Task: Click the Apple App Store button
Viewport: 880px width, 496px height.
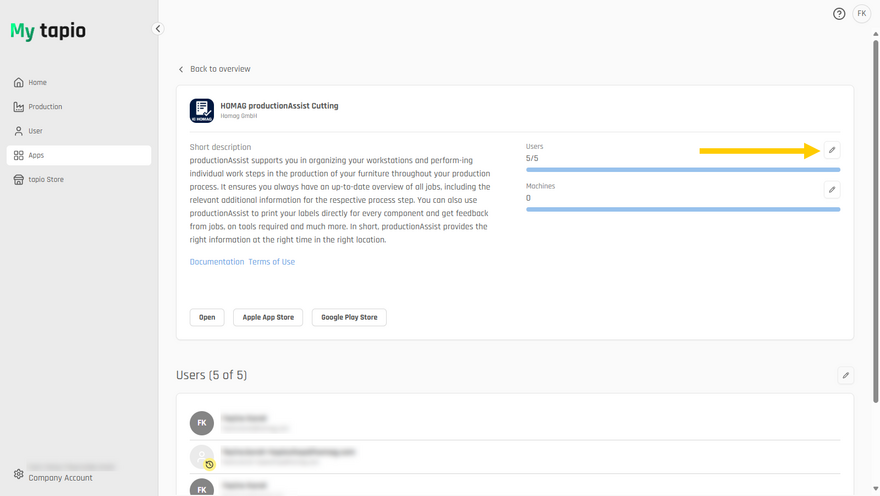Action: (x=268, y=318)
